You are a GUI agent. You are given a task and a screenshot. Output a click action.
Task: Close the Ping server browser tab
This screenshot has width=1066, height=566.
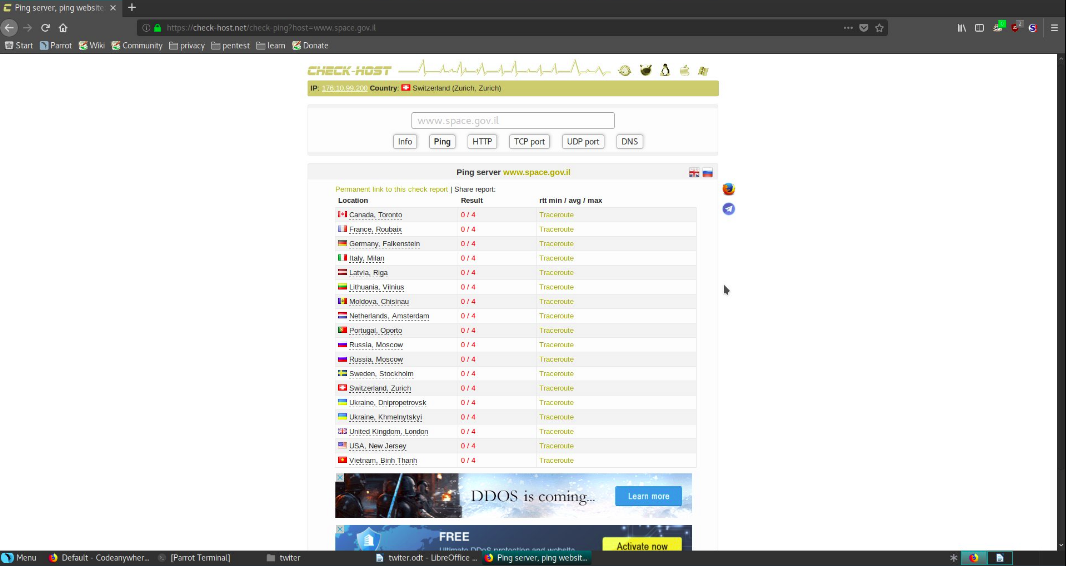[113, 7]
